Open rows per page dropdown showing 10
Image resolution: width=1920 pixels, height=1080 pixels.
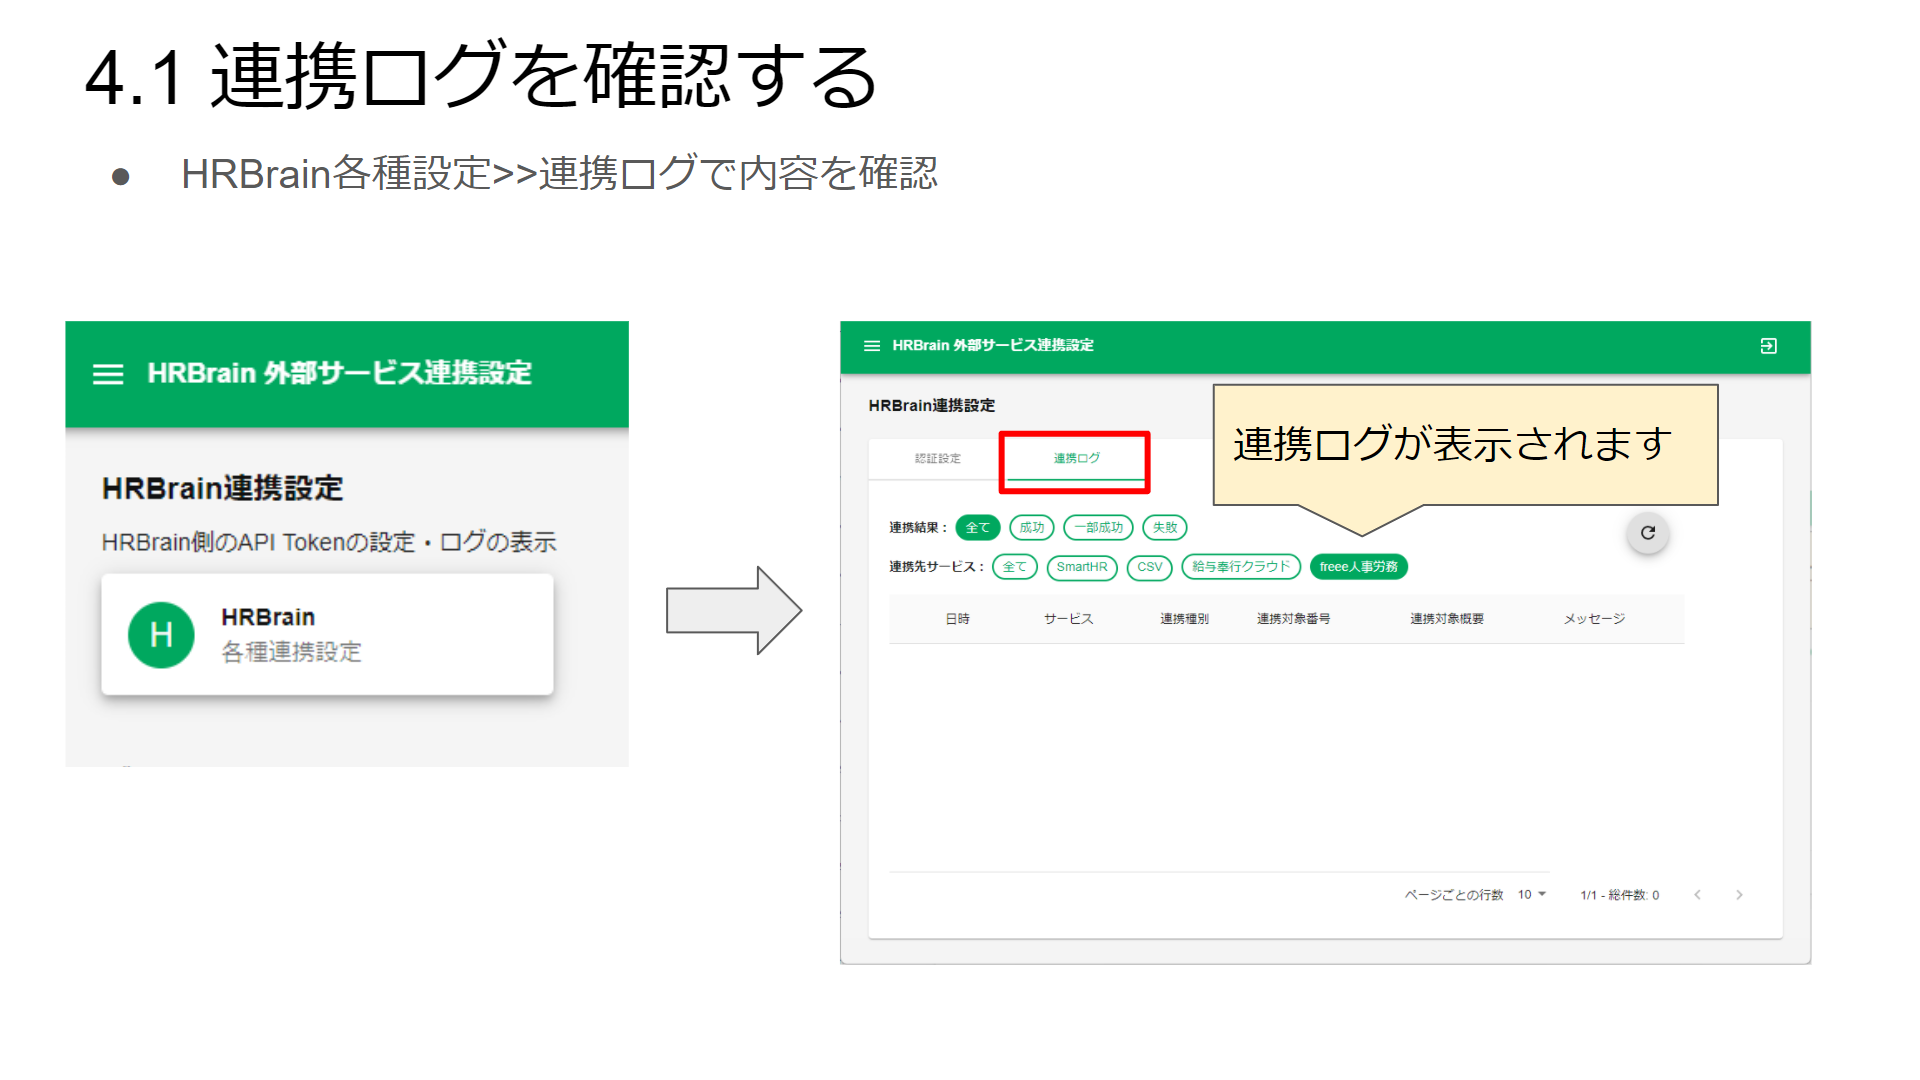click(1532, 895)
